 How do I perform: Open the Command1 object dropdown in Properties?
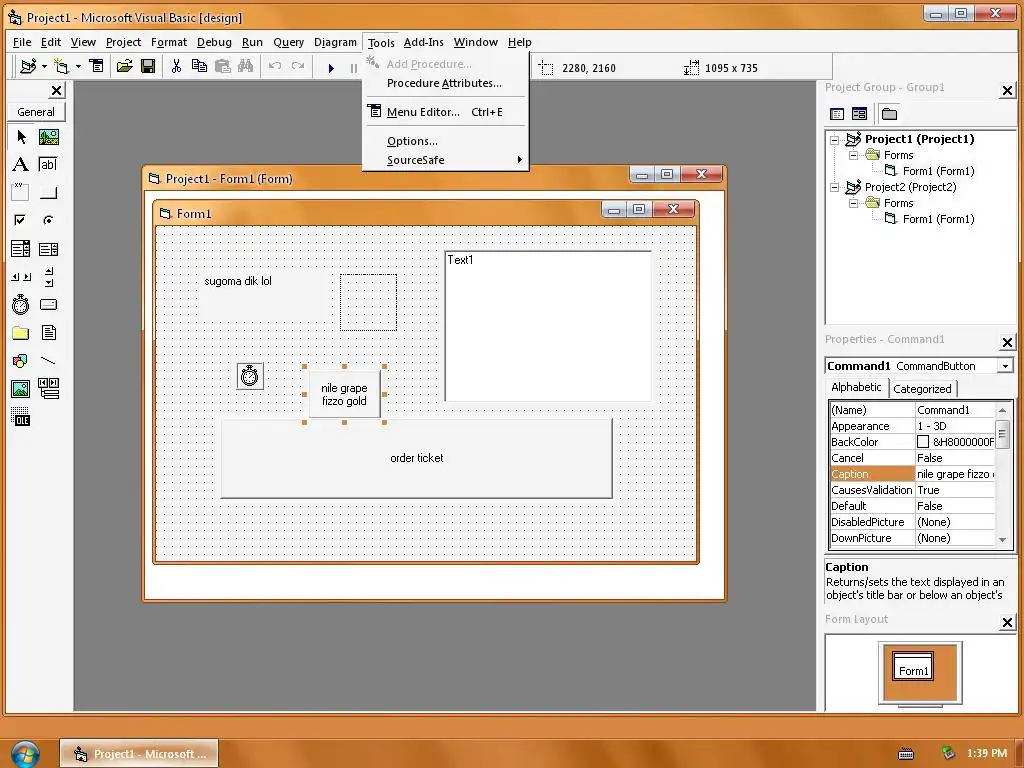[1006, 366]
